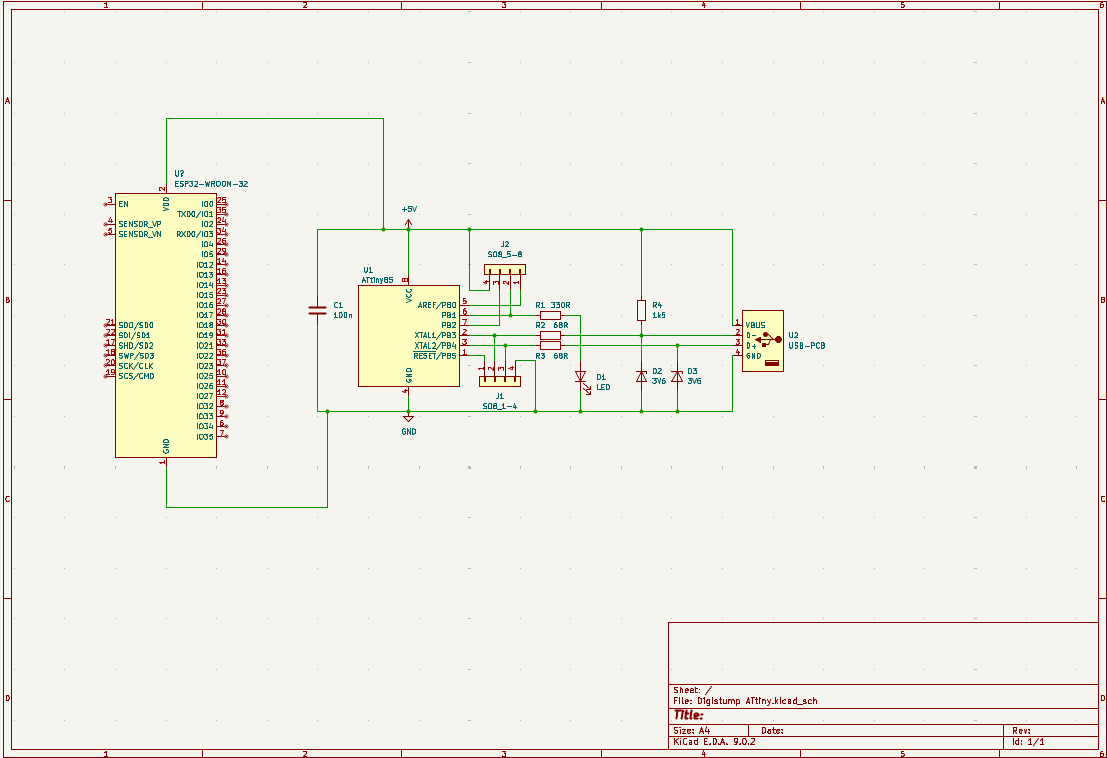The image size is (1108, 758).
Task: Select the R4 1k5 resistor symbol
Action: click(x=642, y=310)
